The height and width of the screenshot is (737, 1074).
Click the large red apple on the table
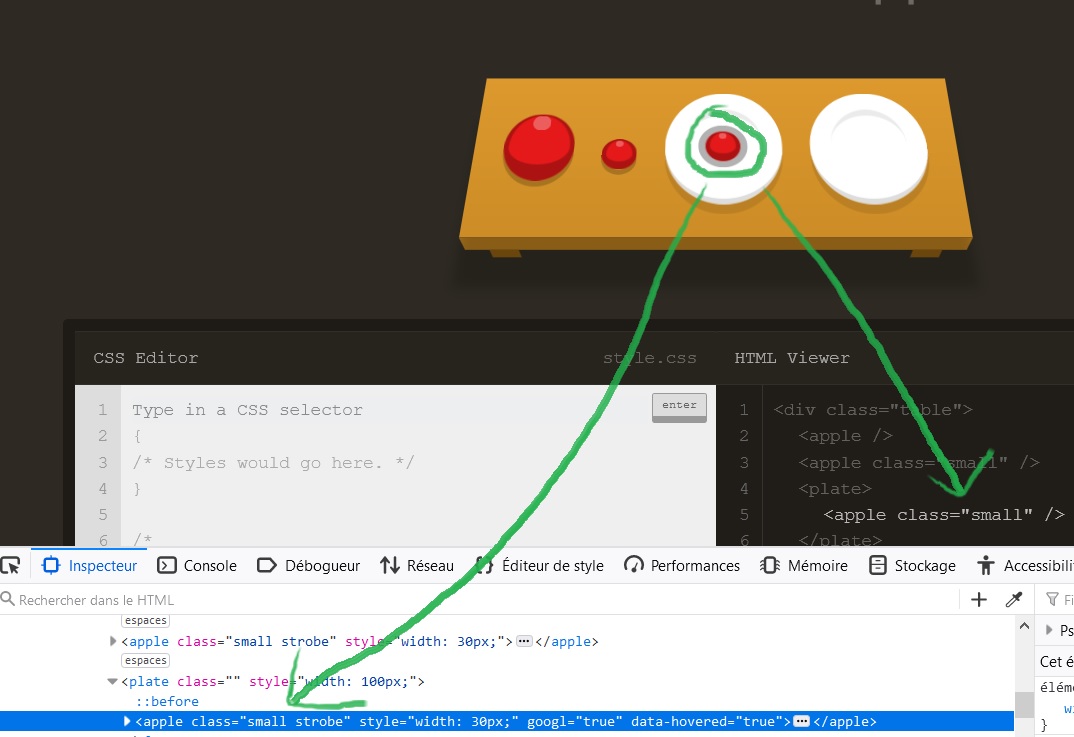coord(538,148)
